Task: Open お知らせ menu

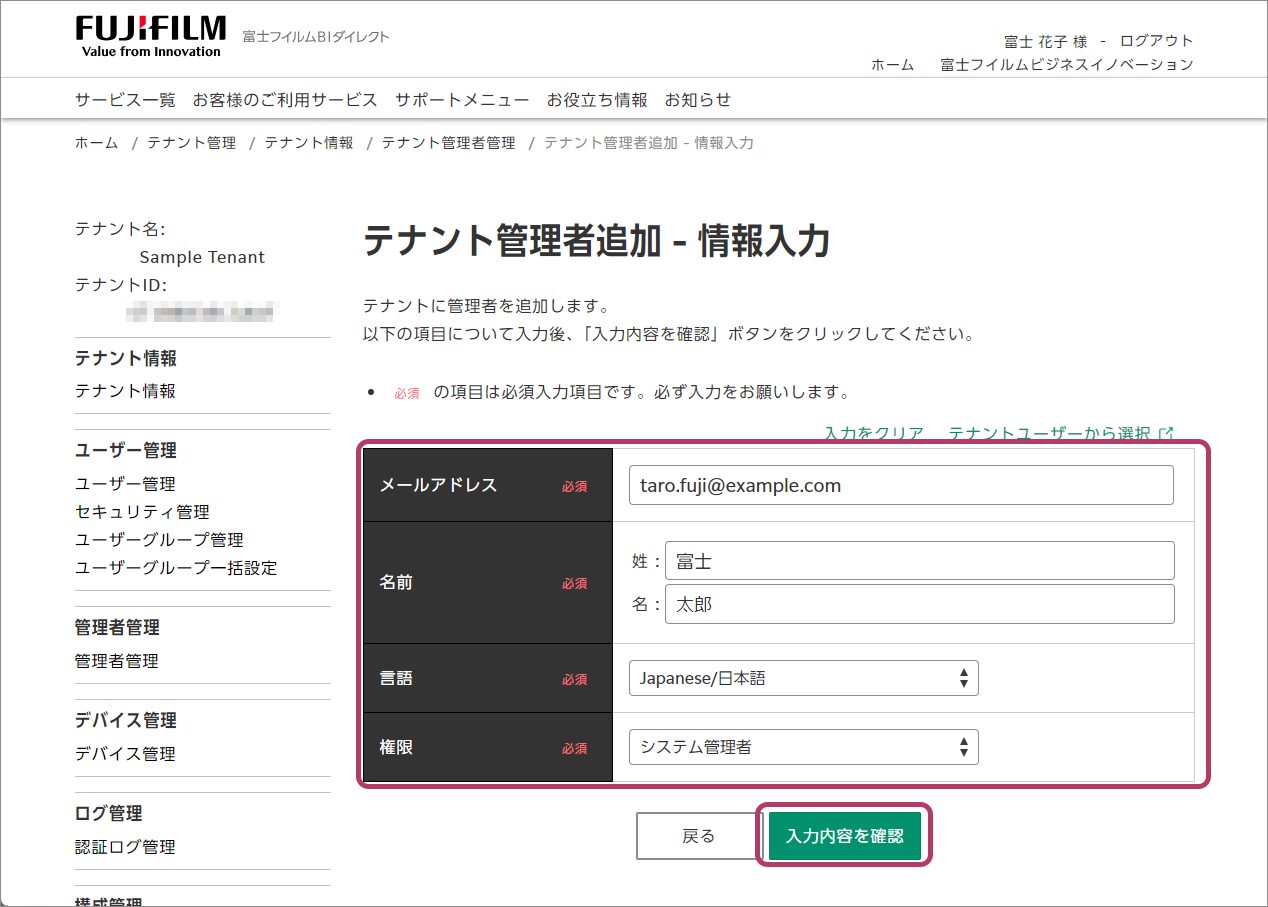Action: tap(698, 100)
